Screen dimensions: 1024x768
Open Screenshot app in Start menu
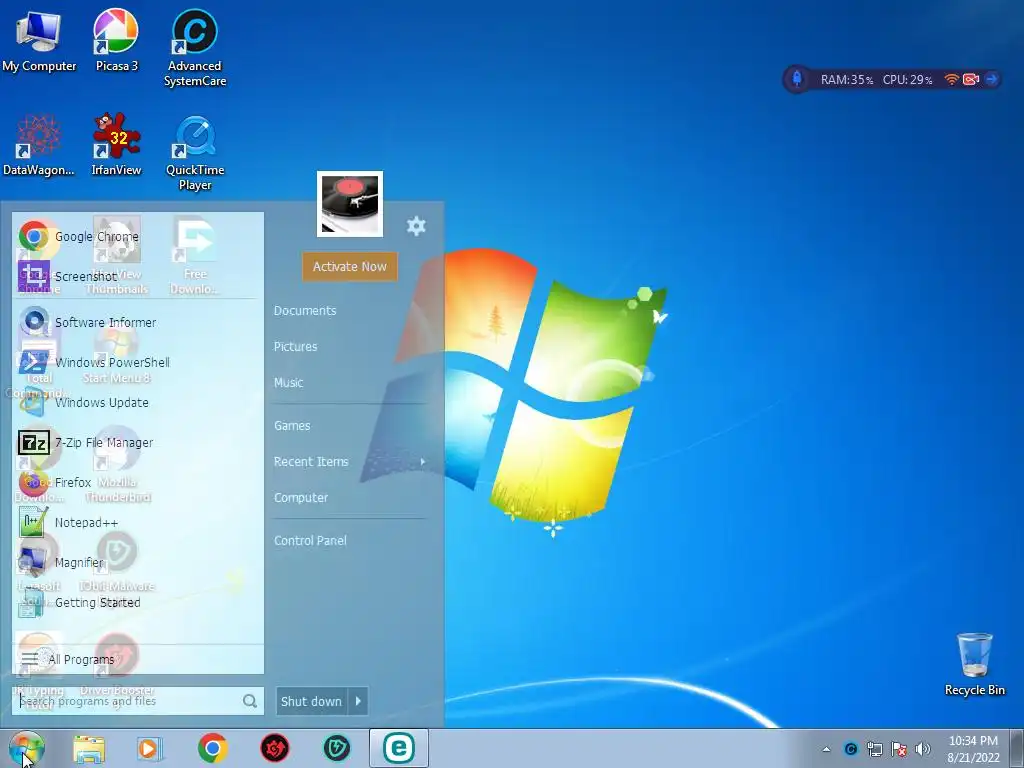pos(138,276)
